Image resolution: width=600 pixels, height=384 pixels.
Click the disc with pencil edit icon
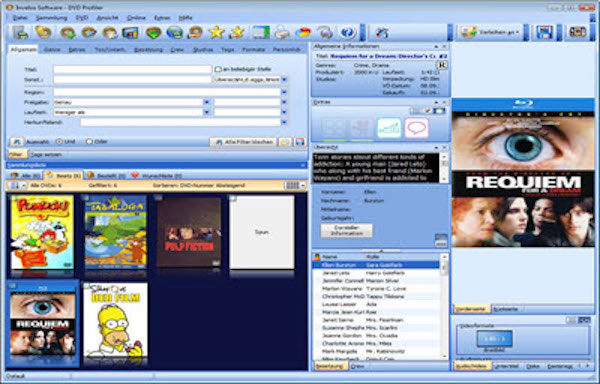coord(89,33)
